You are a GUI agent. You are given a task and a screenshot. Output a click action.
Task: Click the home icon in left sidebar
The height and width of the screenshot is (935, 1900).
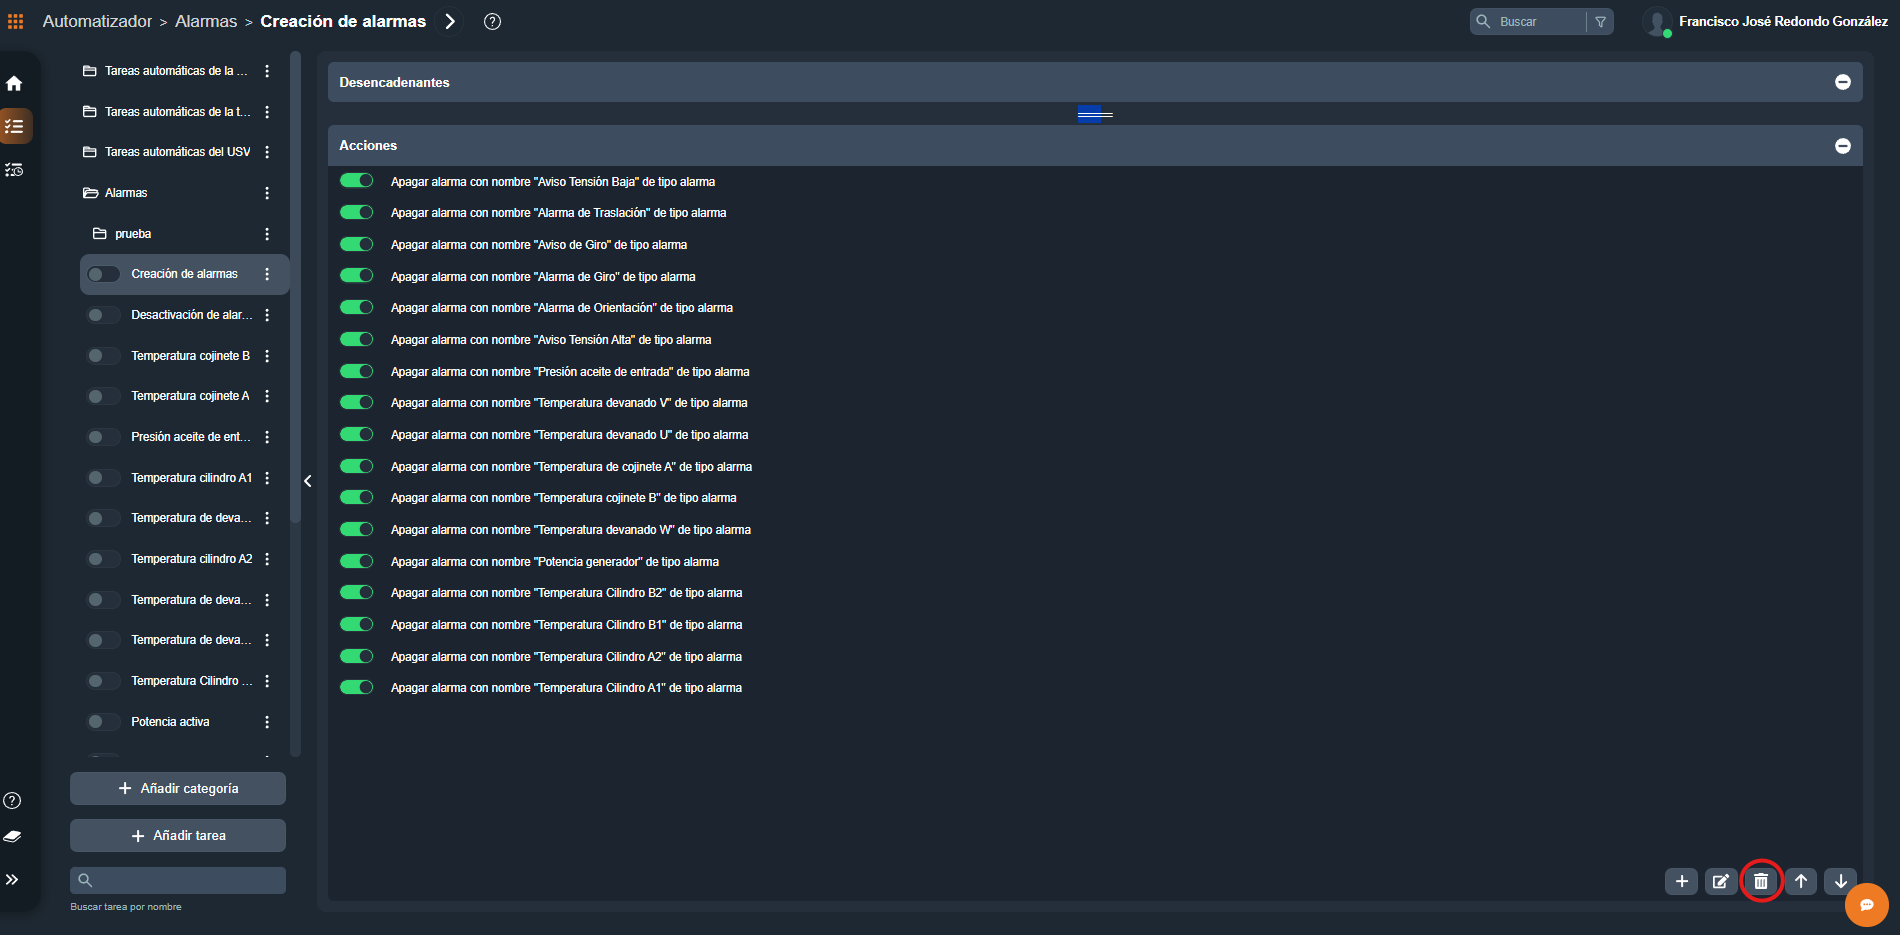[x=14, y=84]
